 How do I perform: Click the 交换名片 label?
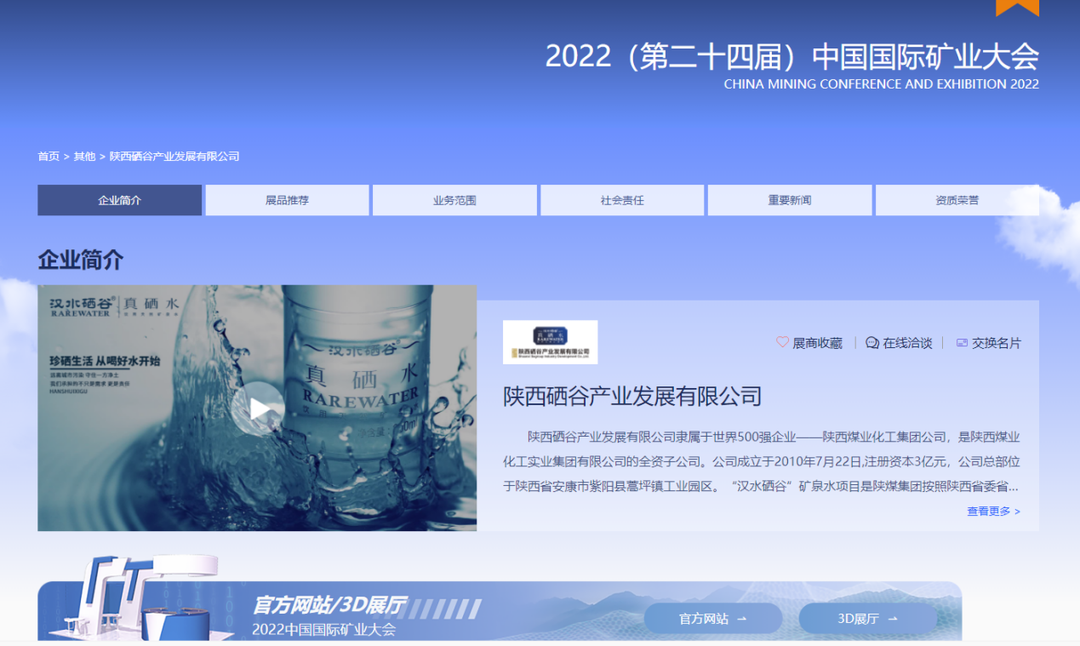996,343
